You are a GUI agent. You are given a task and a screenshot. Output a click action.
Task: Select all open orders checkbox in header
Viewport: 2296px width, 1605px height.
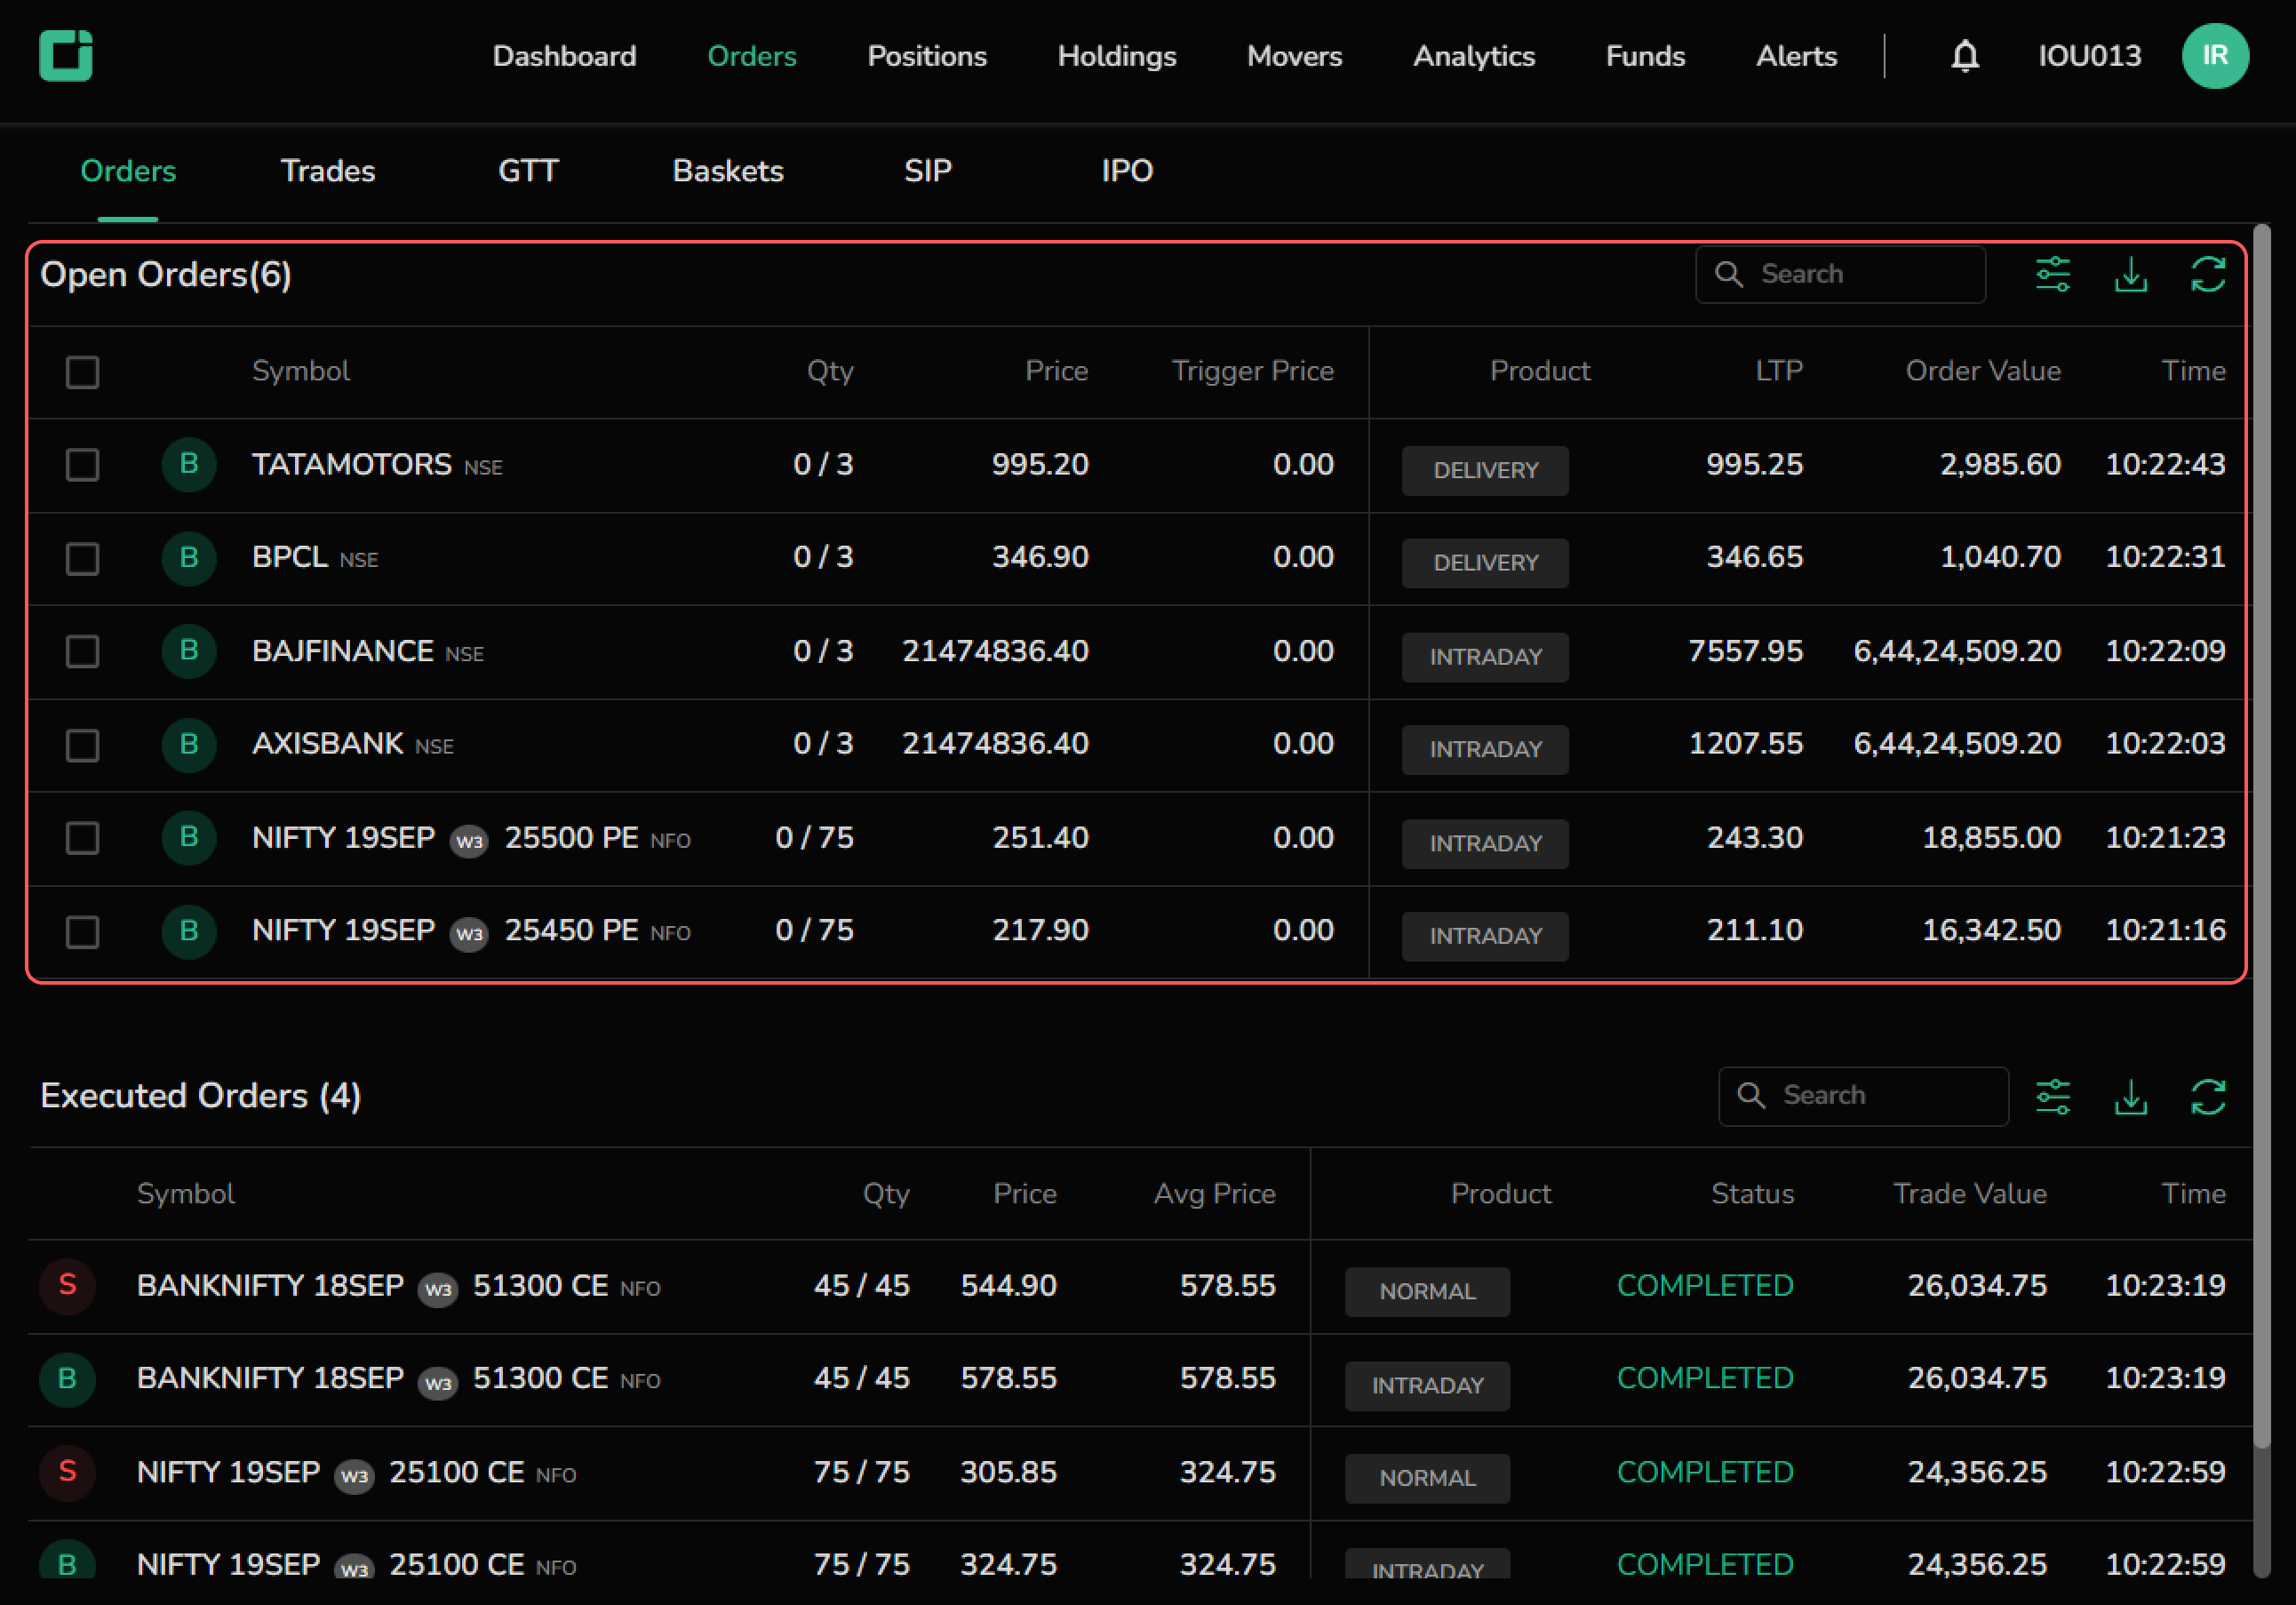click(82, 372)
